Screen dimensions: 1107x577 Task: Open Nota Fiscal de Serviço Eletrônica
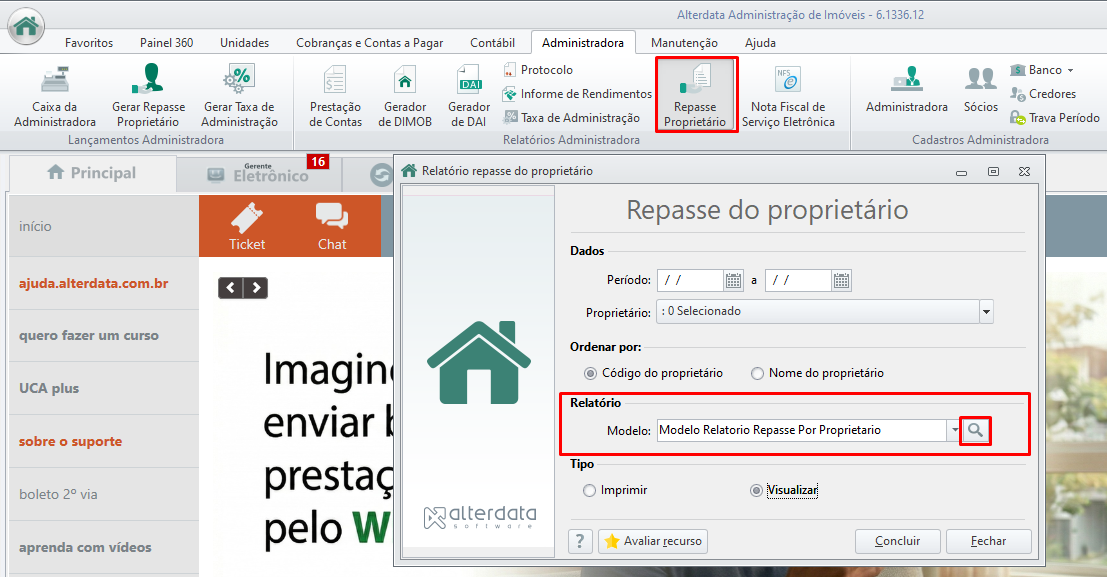pos(788,96)
